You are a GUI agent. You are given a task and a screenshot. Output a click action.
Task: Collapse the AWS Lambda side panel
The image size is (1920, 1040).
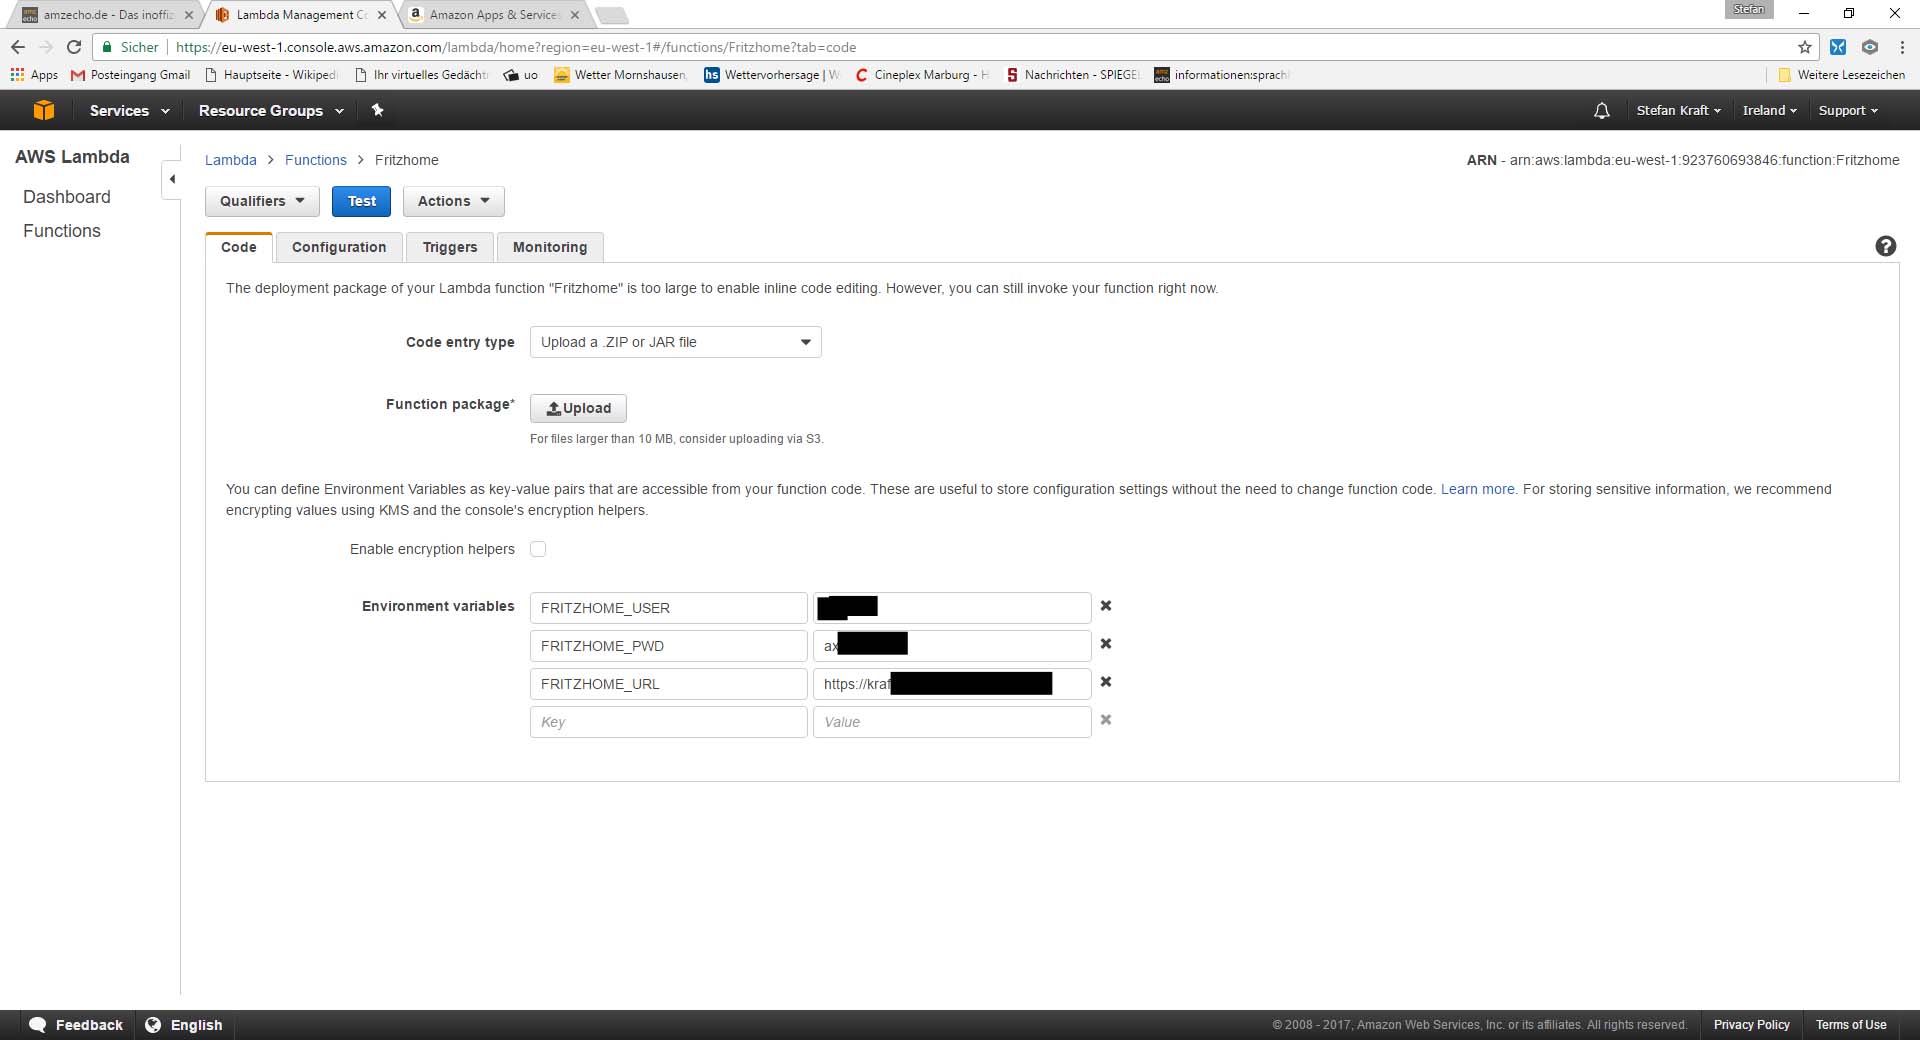pos(172,179)
